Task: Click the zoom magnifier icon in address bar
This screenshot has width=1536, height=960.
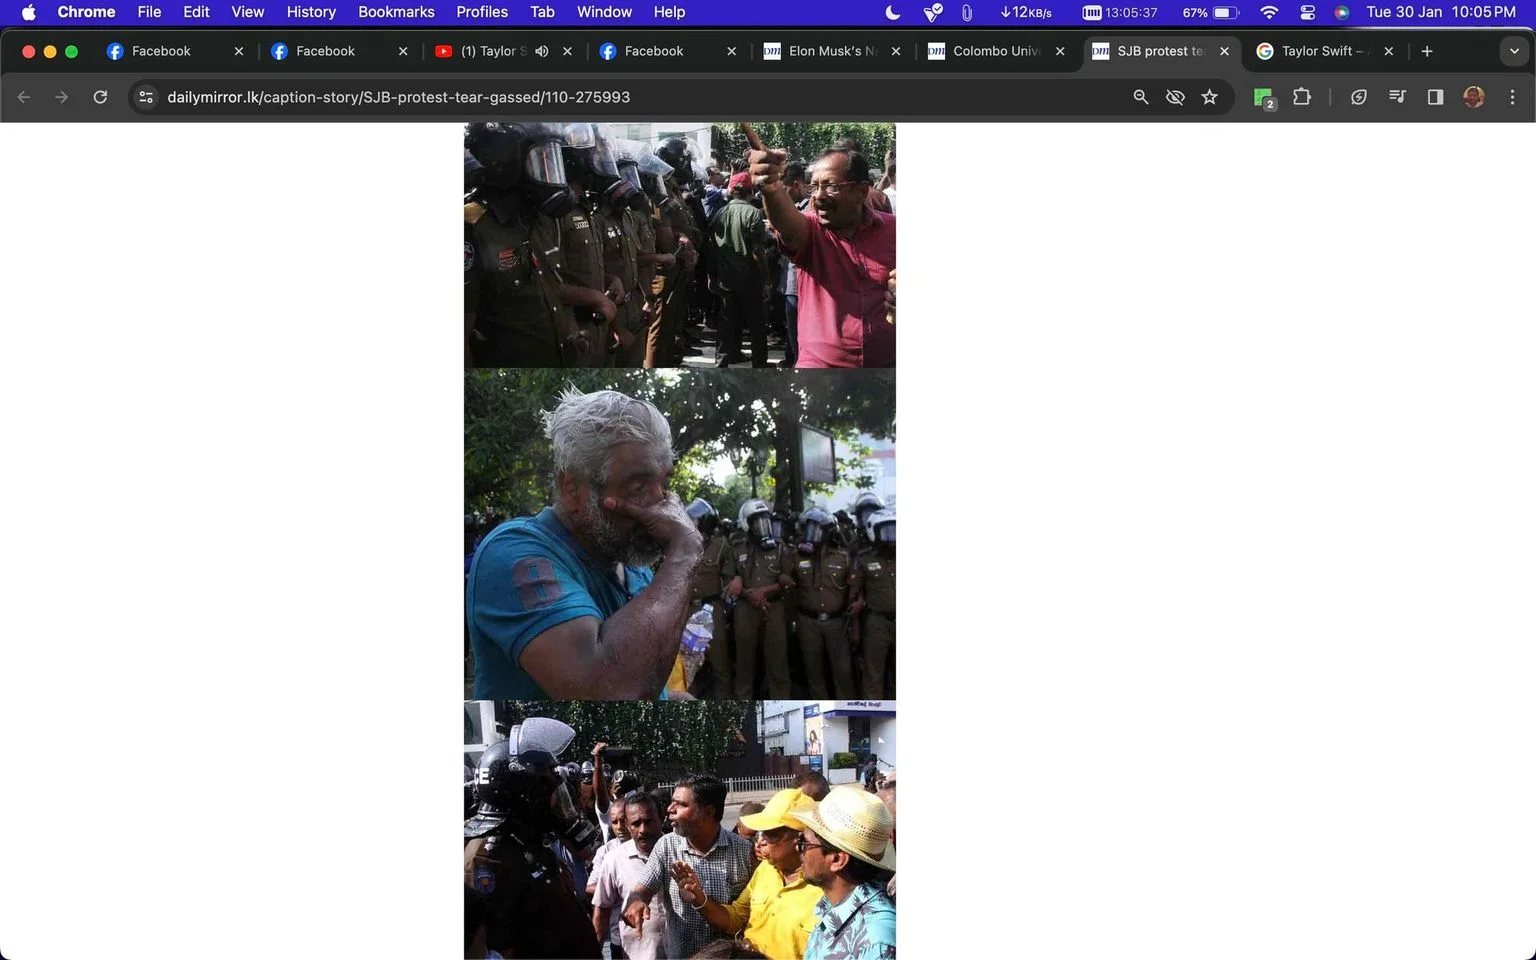Action: (1140, 97)
